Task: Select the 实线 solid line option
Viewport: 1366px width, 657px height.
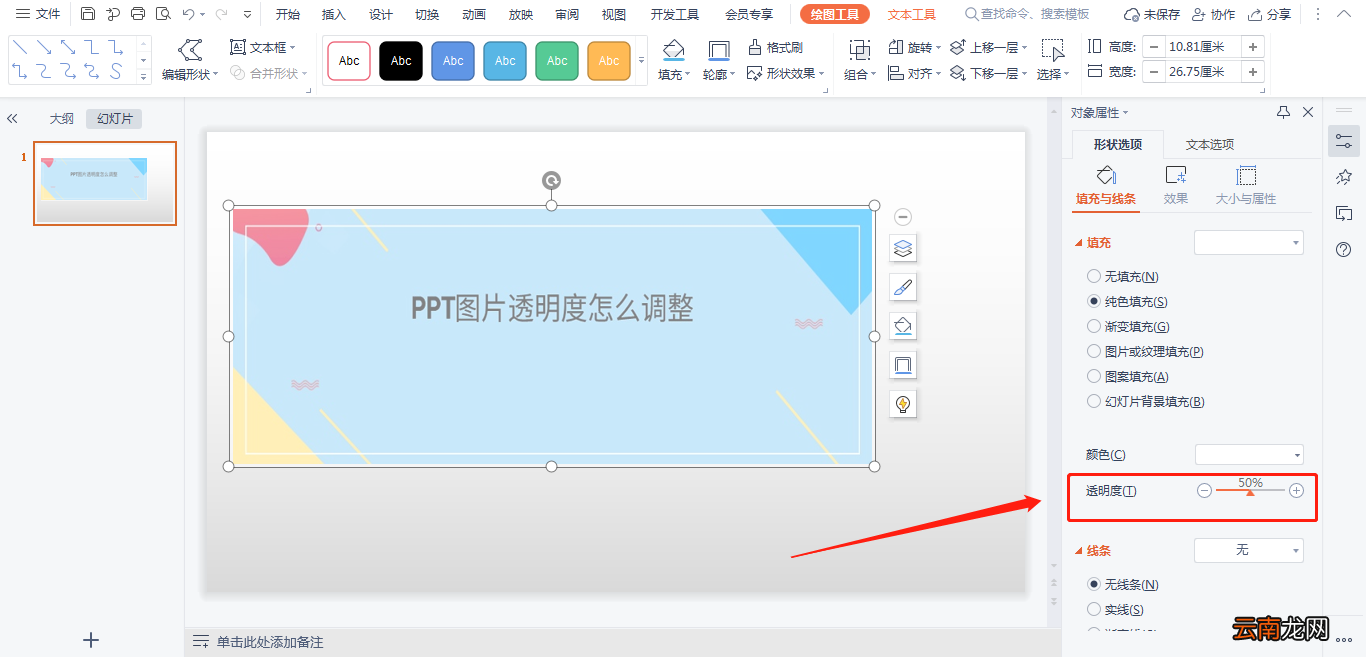Action: coord(1094,609)
